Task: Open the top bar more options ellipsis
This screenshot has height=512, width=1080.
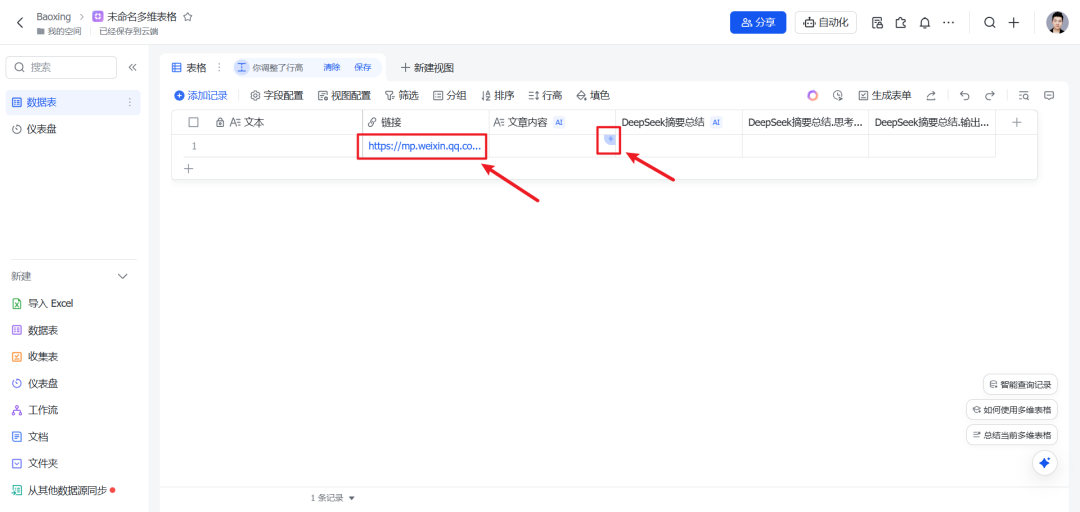Action: tap(948, 23)
